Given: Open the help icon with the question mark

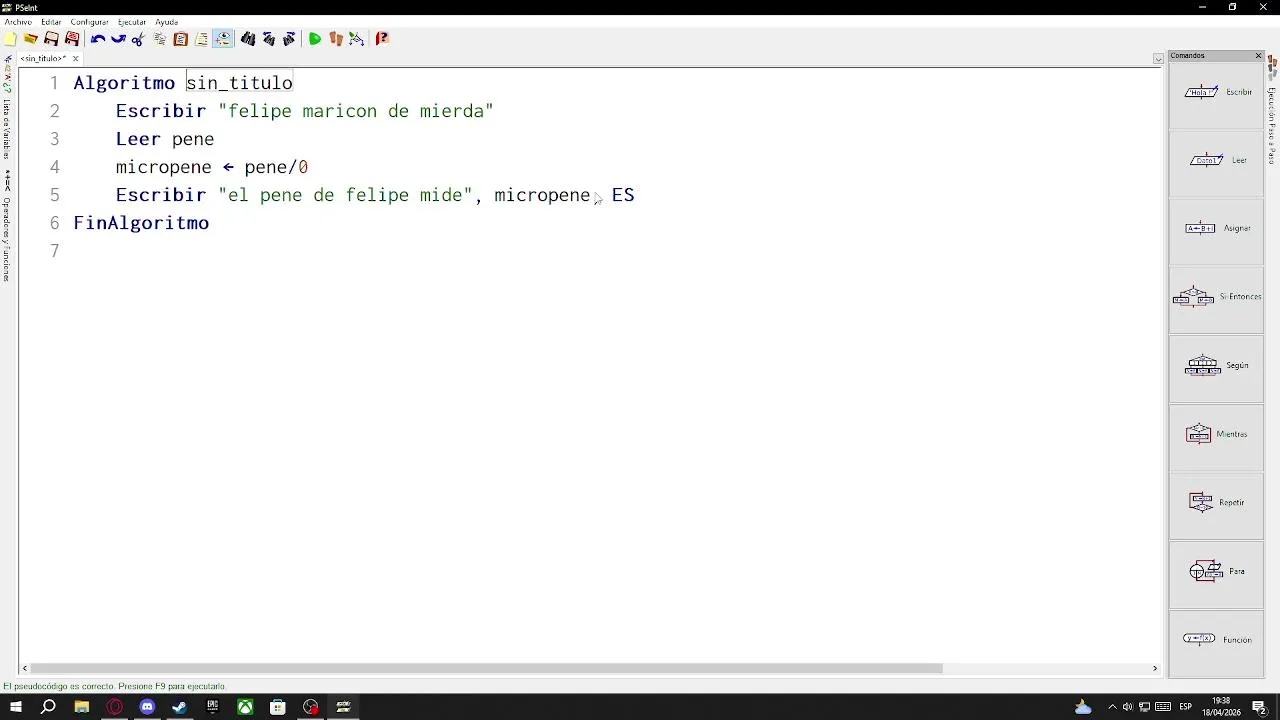Looking at the screenshot, I should point(382,39).
